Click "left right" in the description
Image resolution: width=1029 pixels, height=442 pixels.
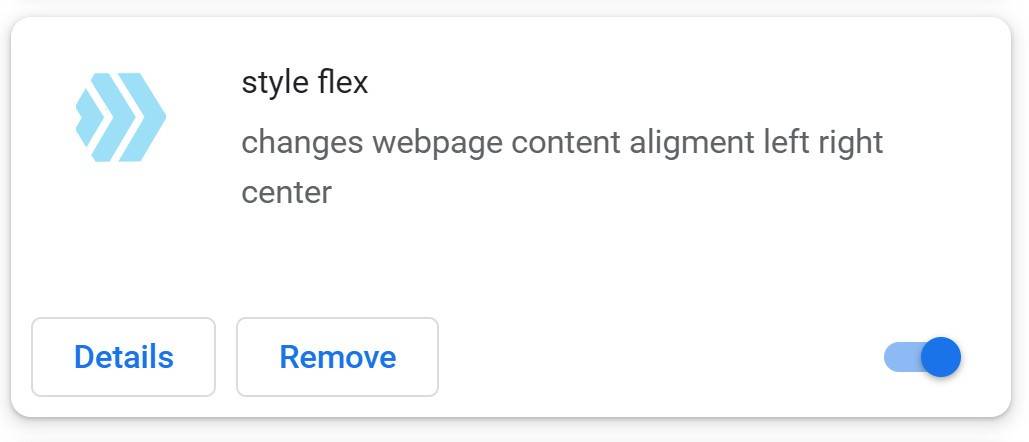[823, 142]
